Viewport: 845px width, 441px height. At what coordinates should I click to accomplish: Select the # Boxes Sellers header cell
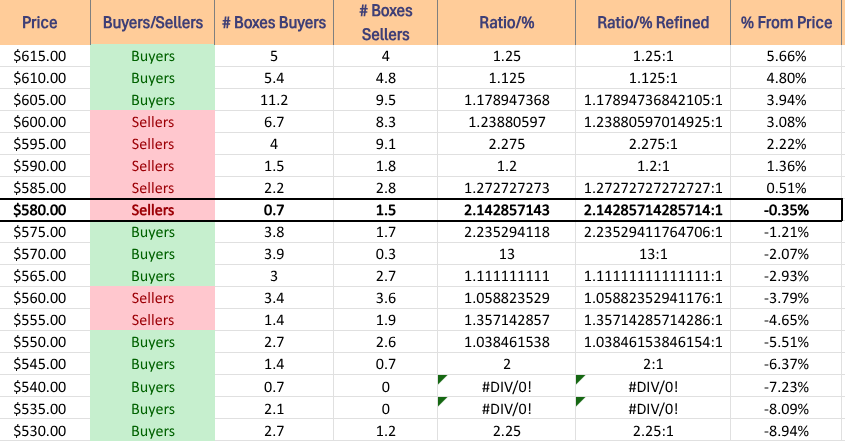pyautogui.click(x=385, y=22)
